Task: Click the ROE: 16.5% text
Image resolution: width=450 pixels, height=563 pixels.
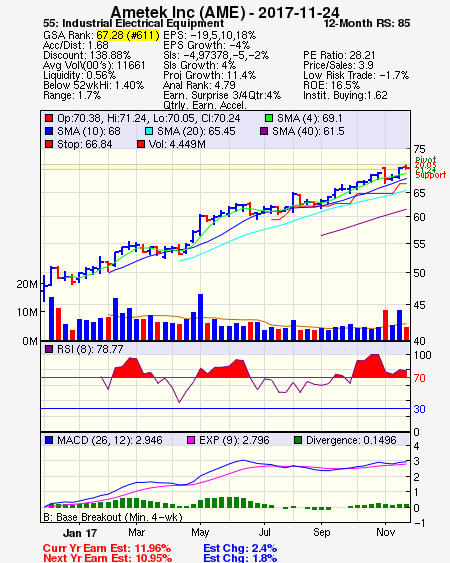Action: click(x=331, y=85)
